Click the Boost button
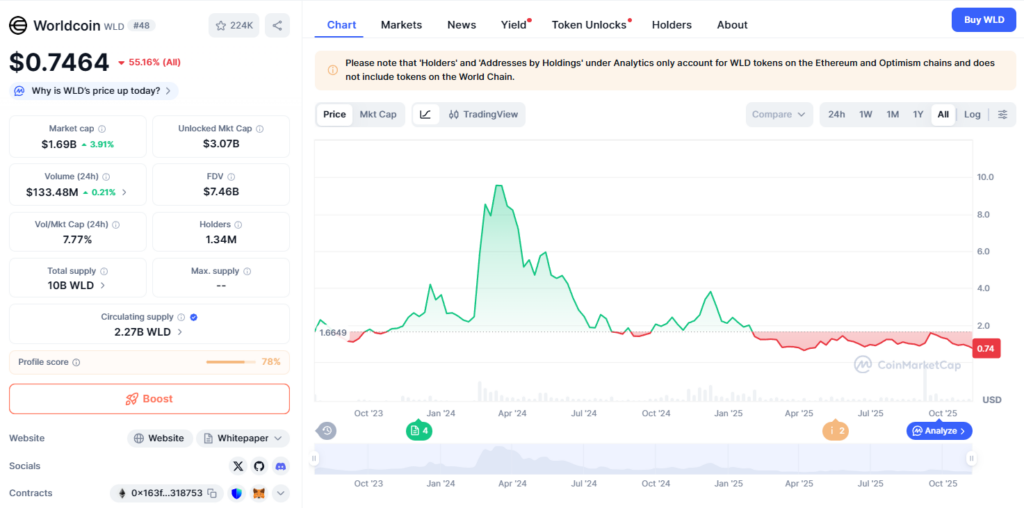The width and height of the screenshot is (1024, 508). pyautogui.click(x=149, y=399)
